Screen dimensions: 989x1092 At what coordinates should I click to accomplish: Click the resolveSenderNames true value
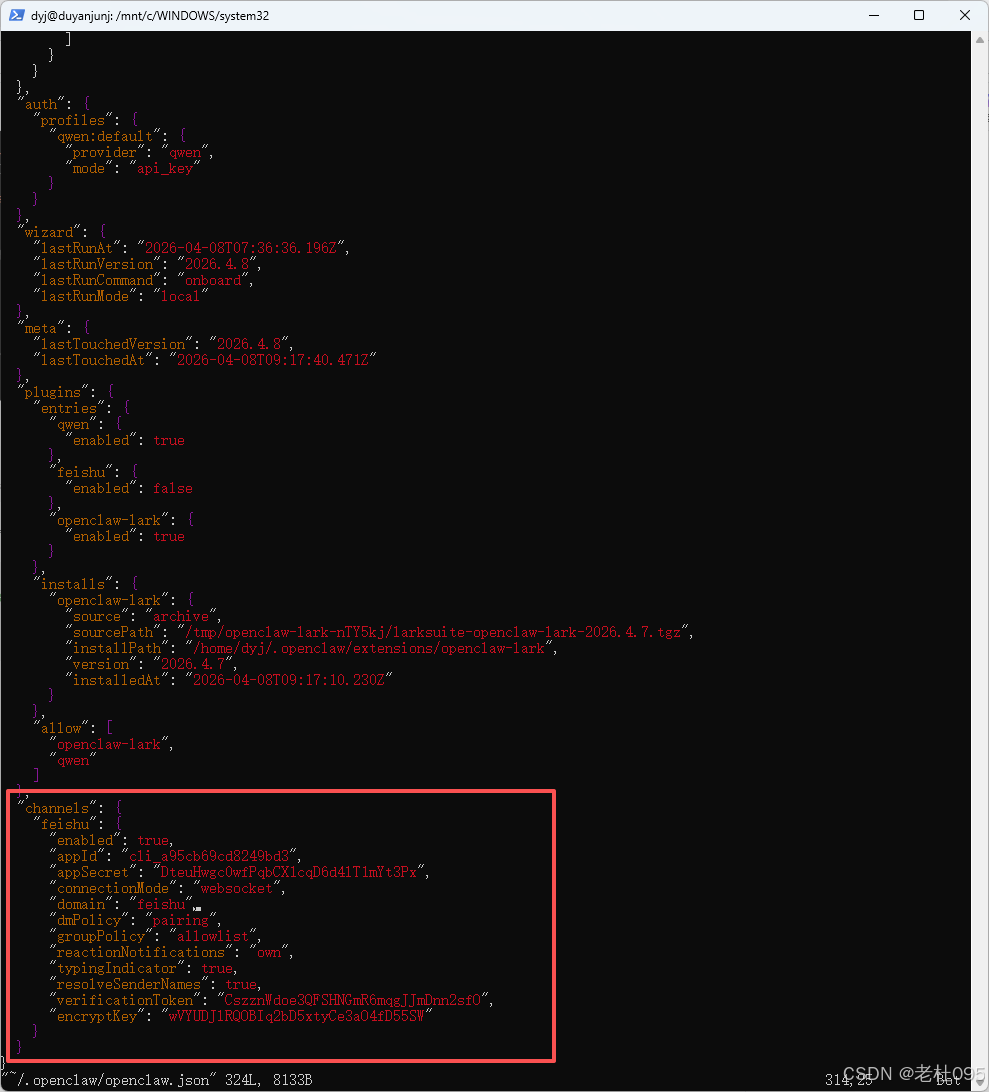click(240, 985)
